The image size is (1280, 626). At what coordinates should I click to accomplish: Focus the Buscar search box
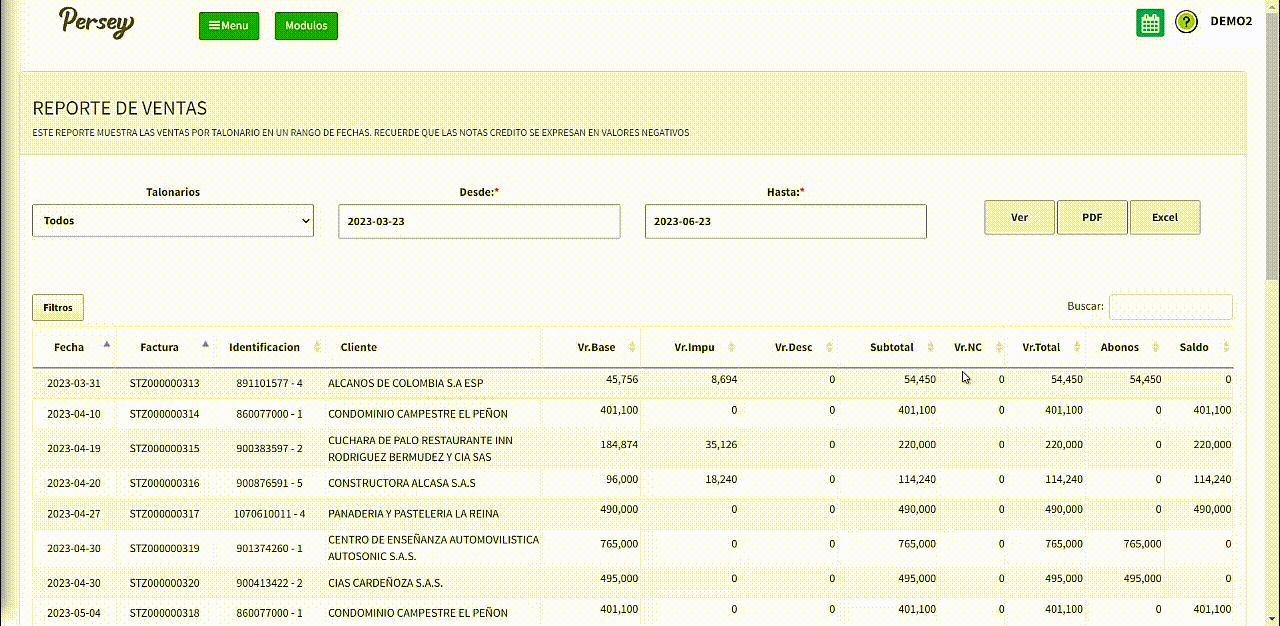click(x=1170, y=307)
